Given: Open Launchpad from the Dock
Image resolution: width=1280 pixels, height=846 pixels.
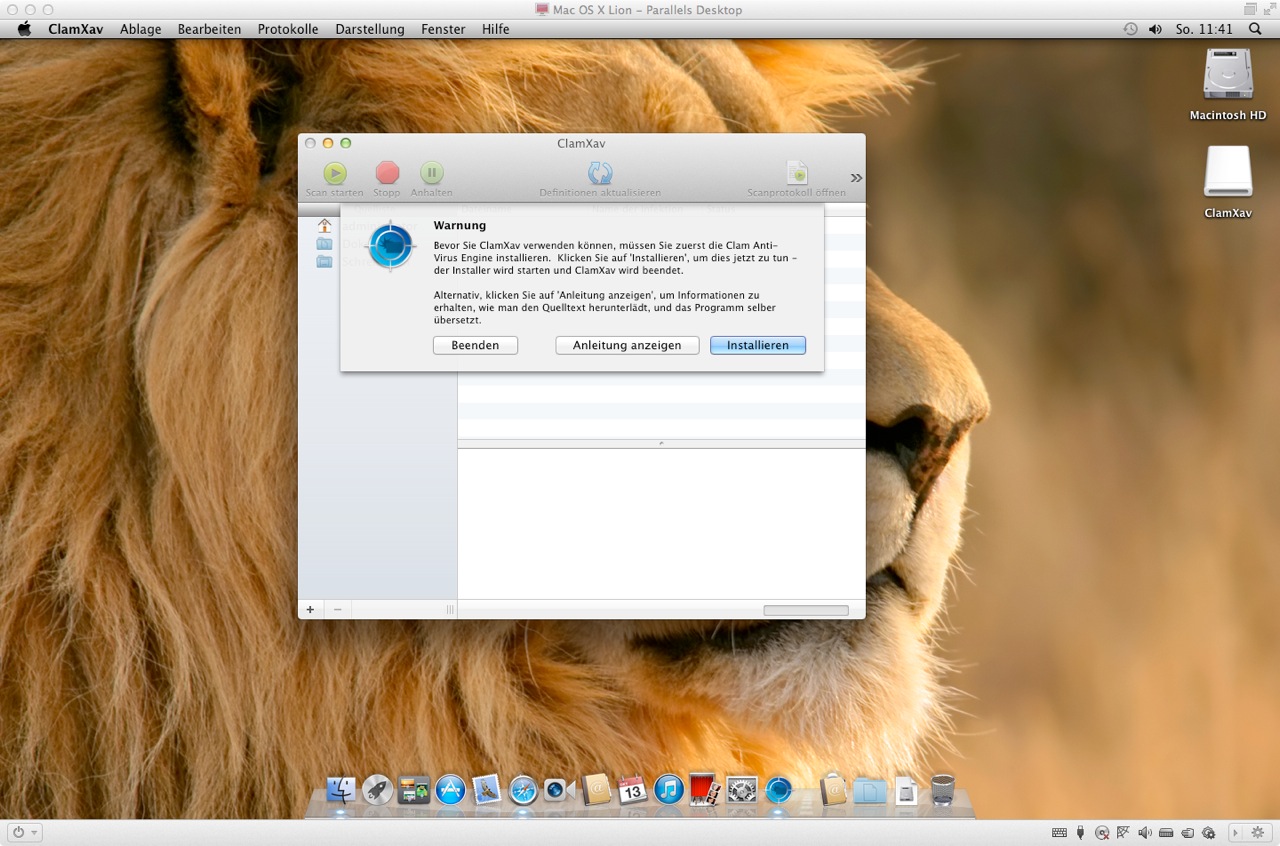Looking at the screenshot, I should pyautogui.click(x=377, y=790).
